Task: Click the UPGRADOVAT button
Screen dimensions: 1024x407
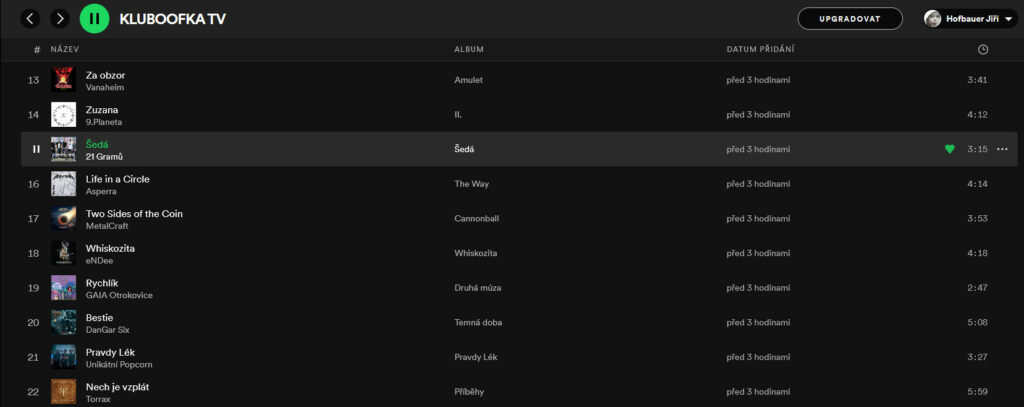Action: tap(850, 19)
